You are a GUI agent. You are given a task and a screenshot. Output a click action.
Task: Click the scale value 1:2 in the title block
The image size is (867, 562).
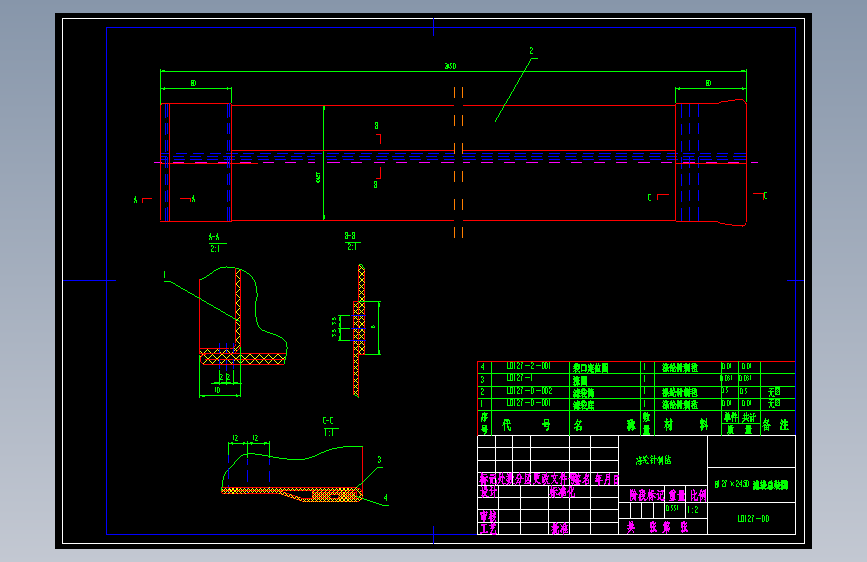point(693,510)
